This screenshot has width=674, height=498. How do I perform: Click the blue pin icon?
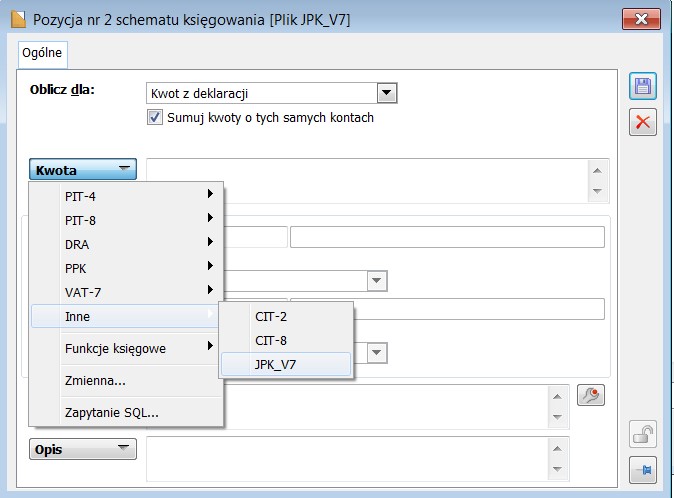pyautogui.click(x=643, y=470)
